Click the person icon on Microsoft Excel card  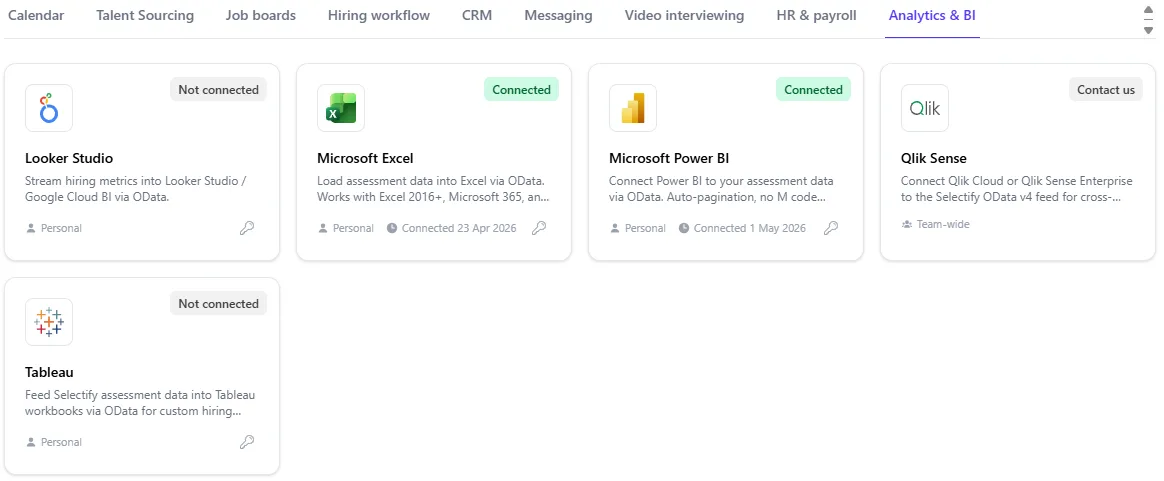click(x=323, y=228)
